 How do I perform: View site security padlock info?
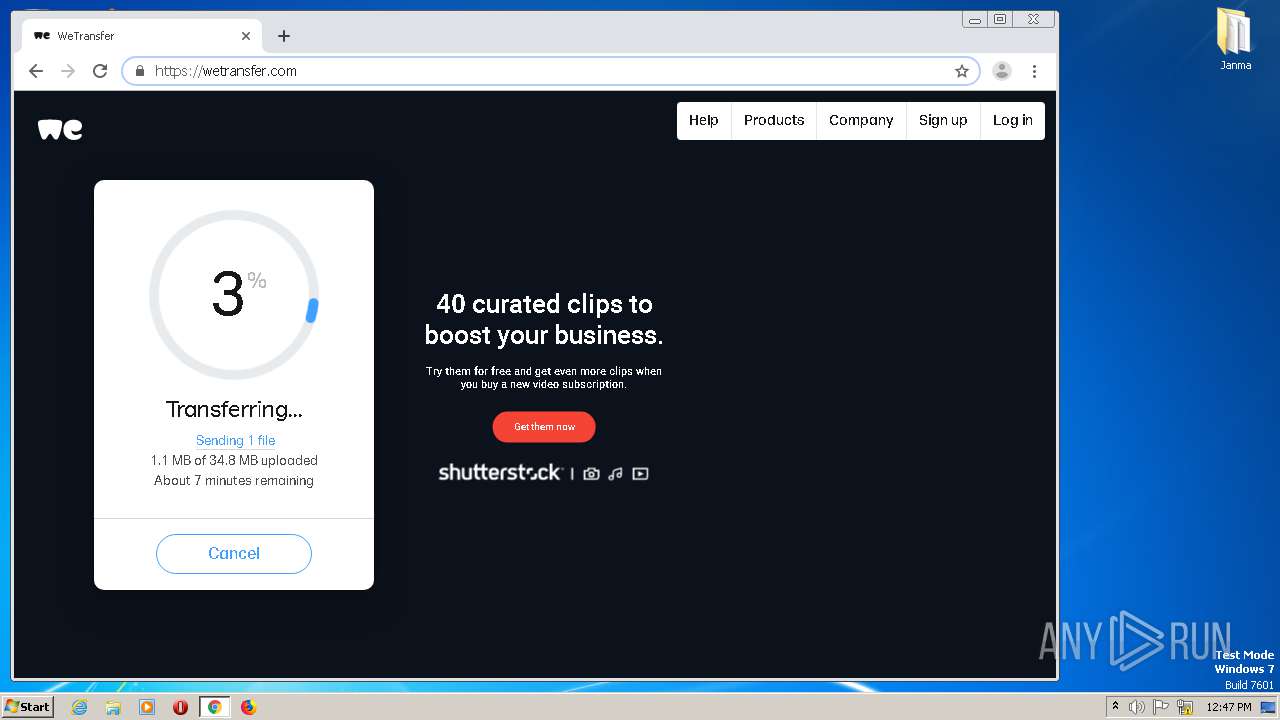pyautogui.click(x=140, y=71)
